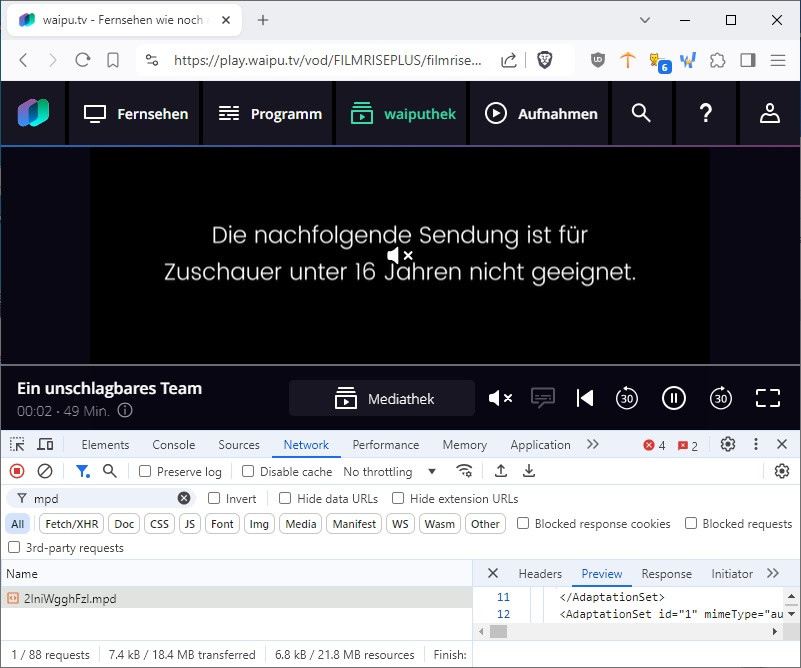Enable the Preserve log checkbox
This screenshot has height=668, width=801.
[x=146, y=471]
